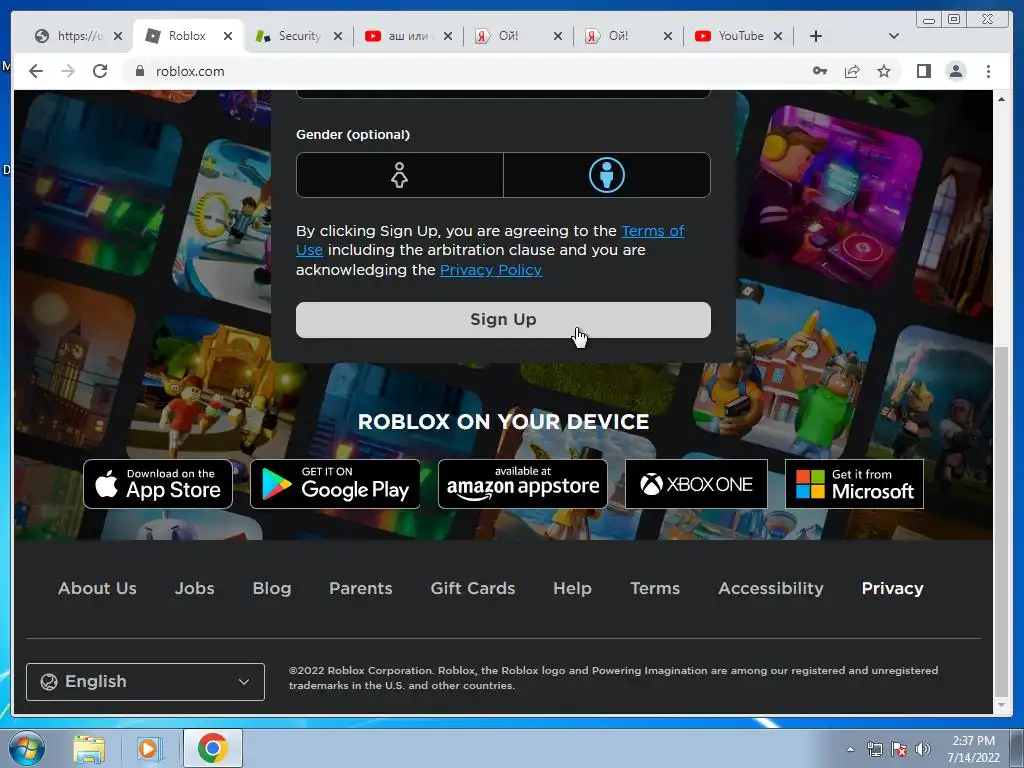Click the browser forward arrow

68,71
